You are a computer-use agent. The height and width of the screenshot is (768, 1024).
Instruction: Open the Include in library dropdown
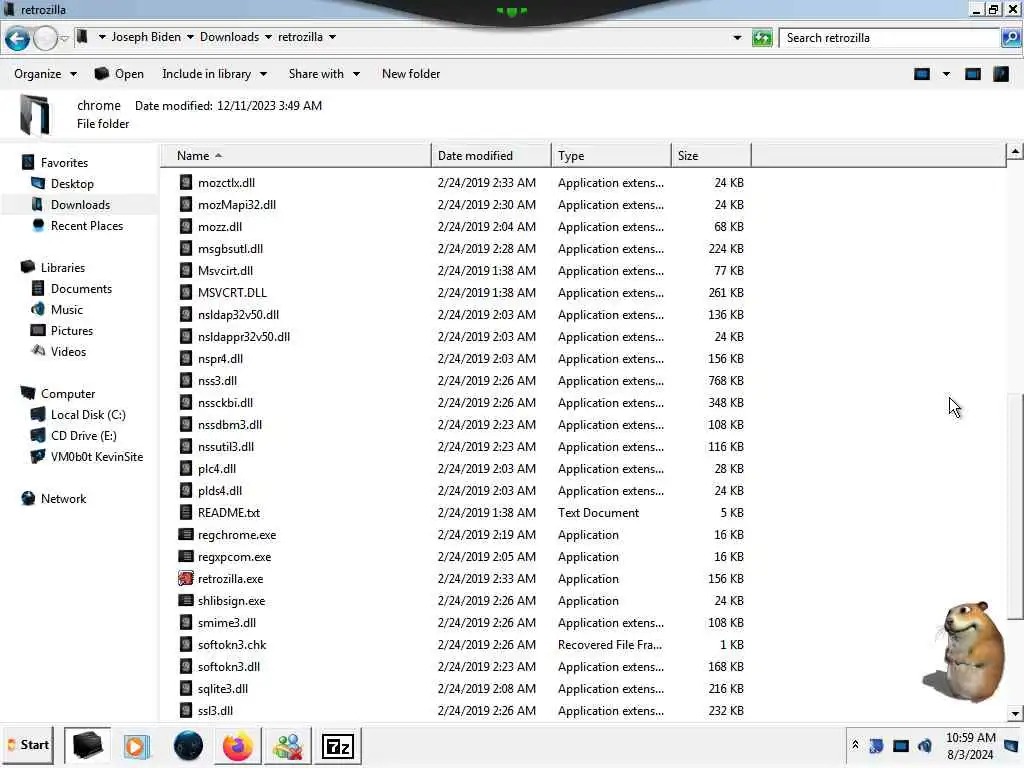coord(214,74)
